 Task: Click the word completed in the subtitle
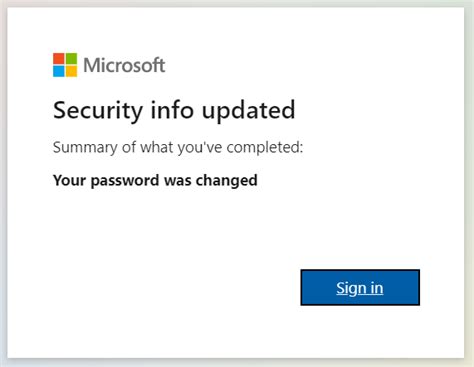coord(265,147)
